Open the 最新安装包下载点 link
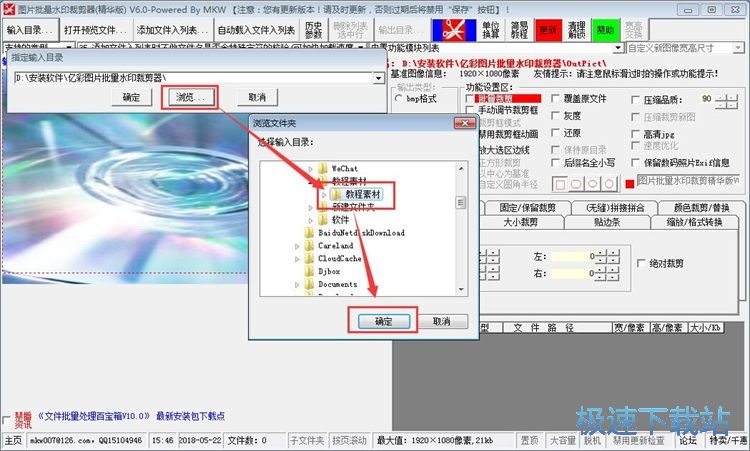This screenshot has width=750, height=451. tap(190, 416)
